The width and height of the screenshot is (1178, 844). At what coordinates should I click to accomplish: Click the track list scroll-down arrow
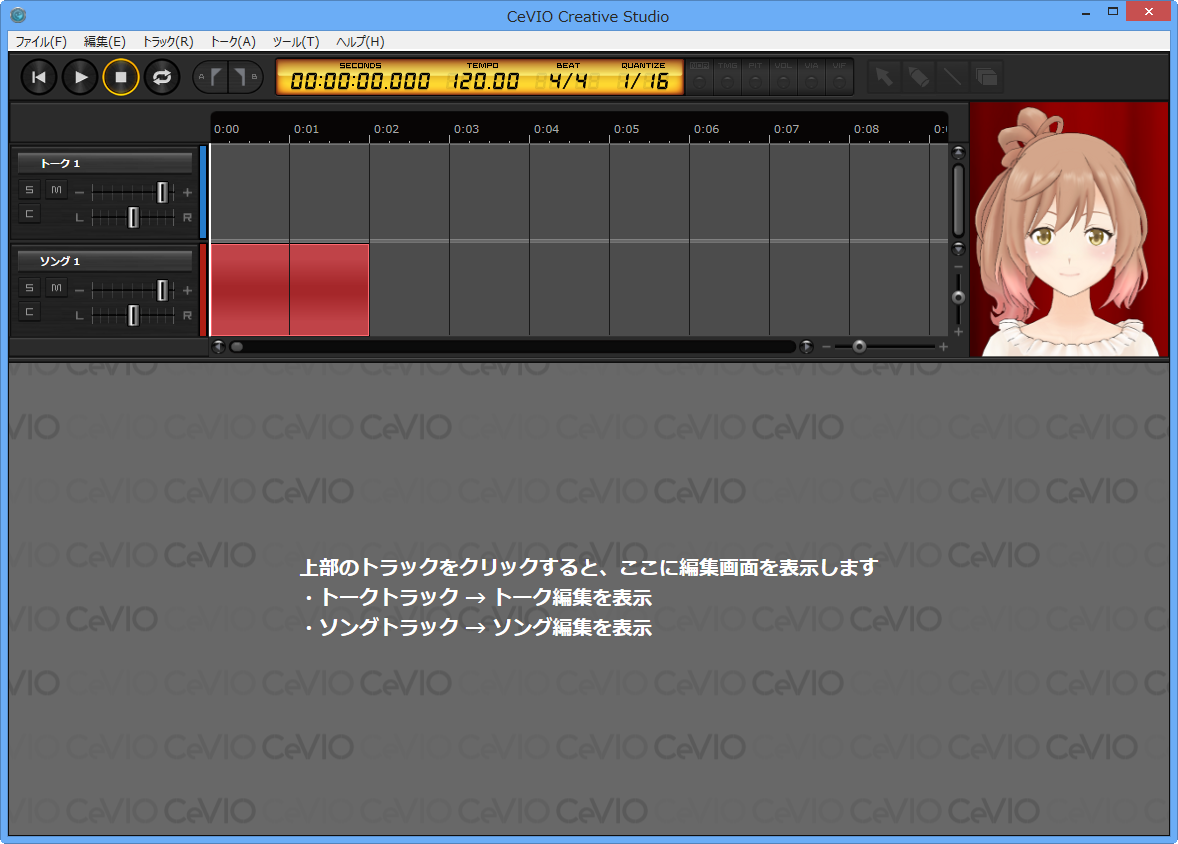(958, 248)
